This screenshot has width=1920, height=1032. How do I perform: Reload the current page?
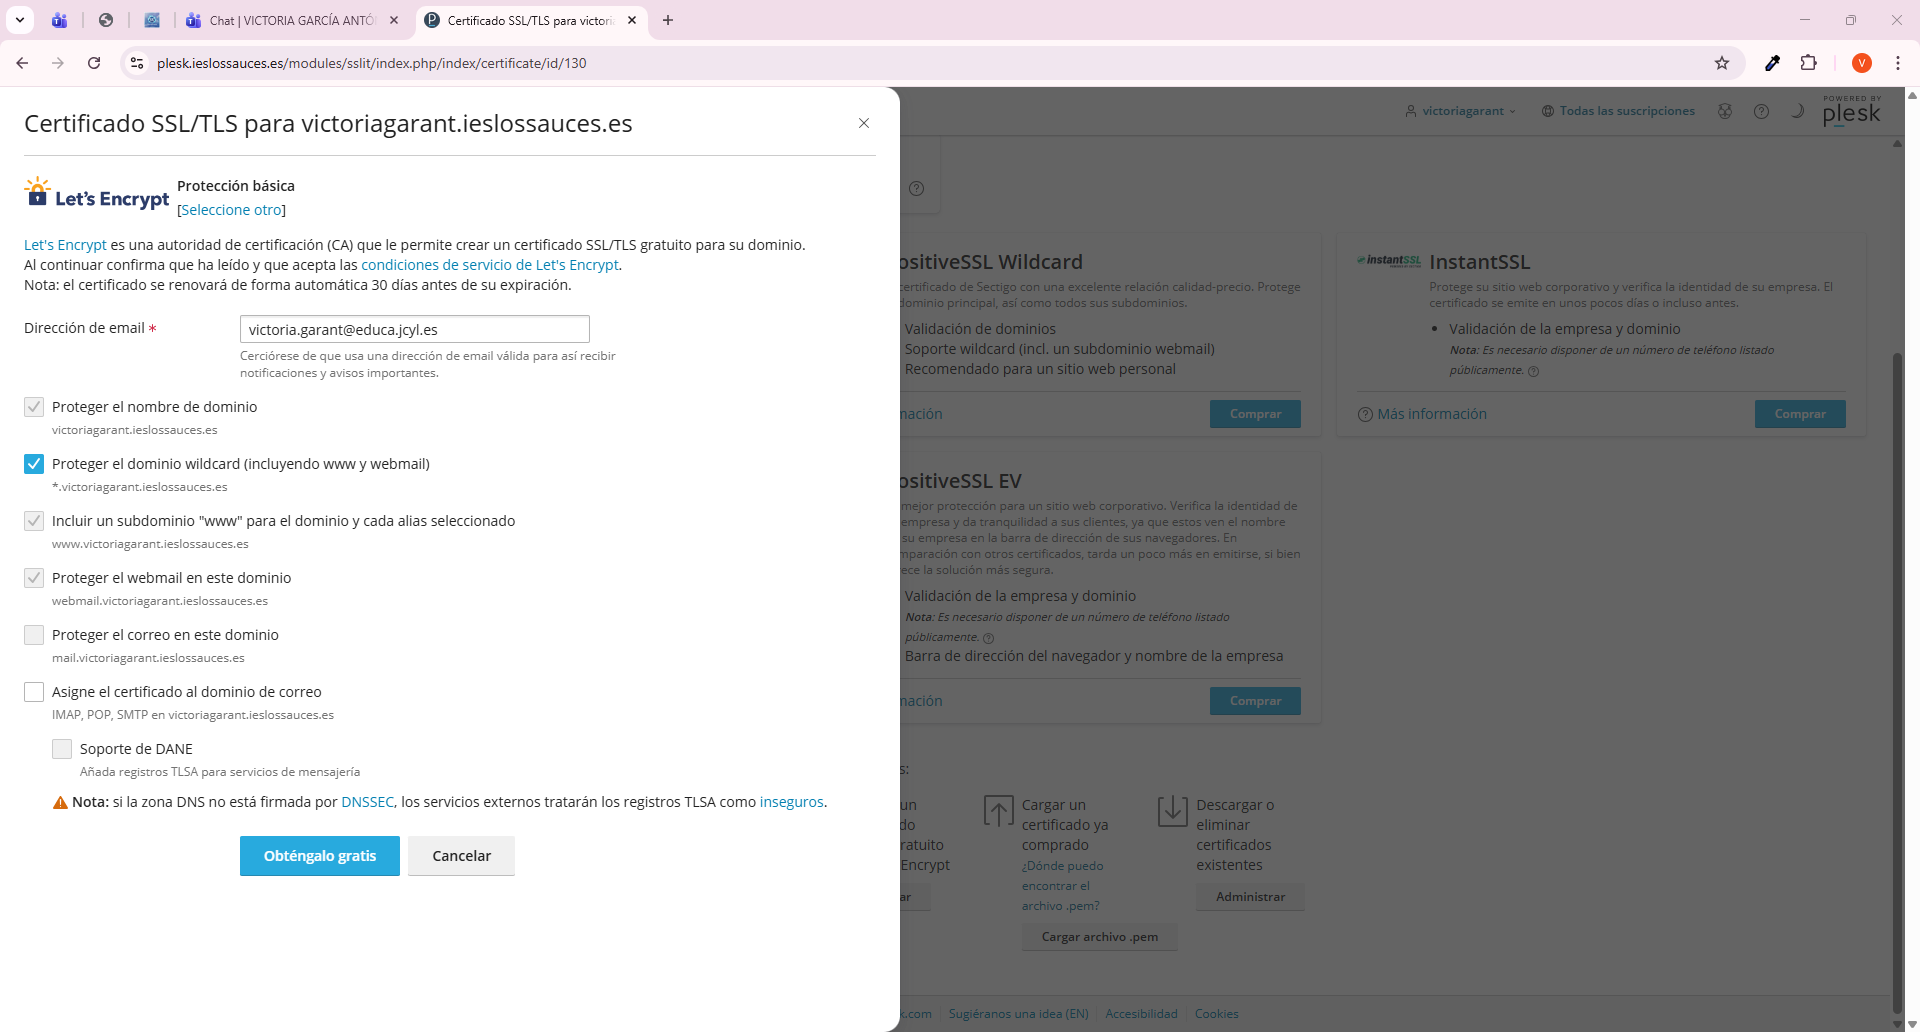[94, 63]
